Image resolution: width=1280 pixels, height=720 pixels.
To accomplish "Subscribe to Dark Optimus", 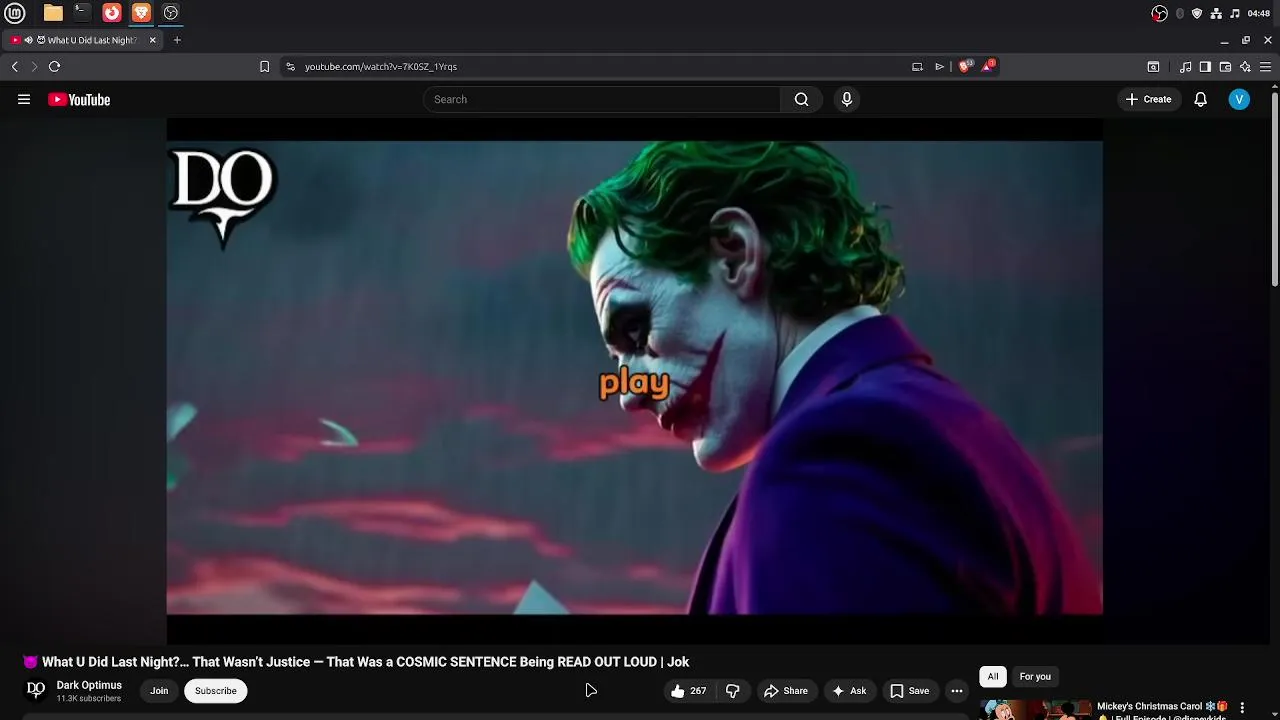I will coord(216,691).
